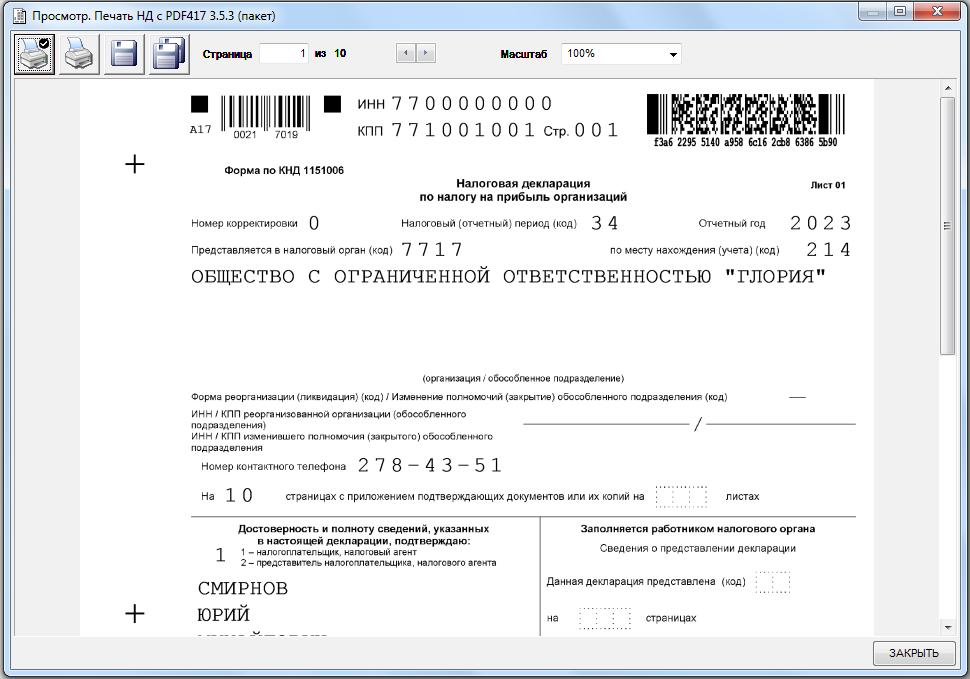Click the plain printer icon

pos(80,54)
